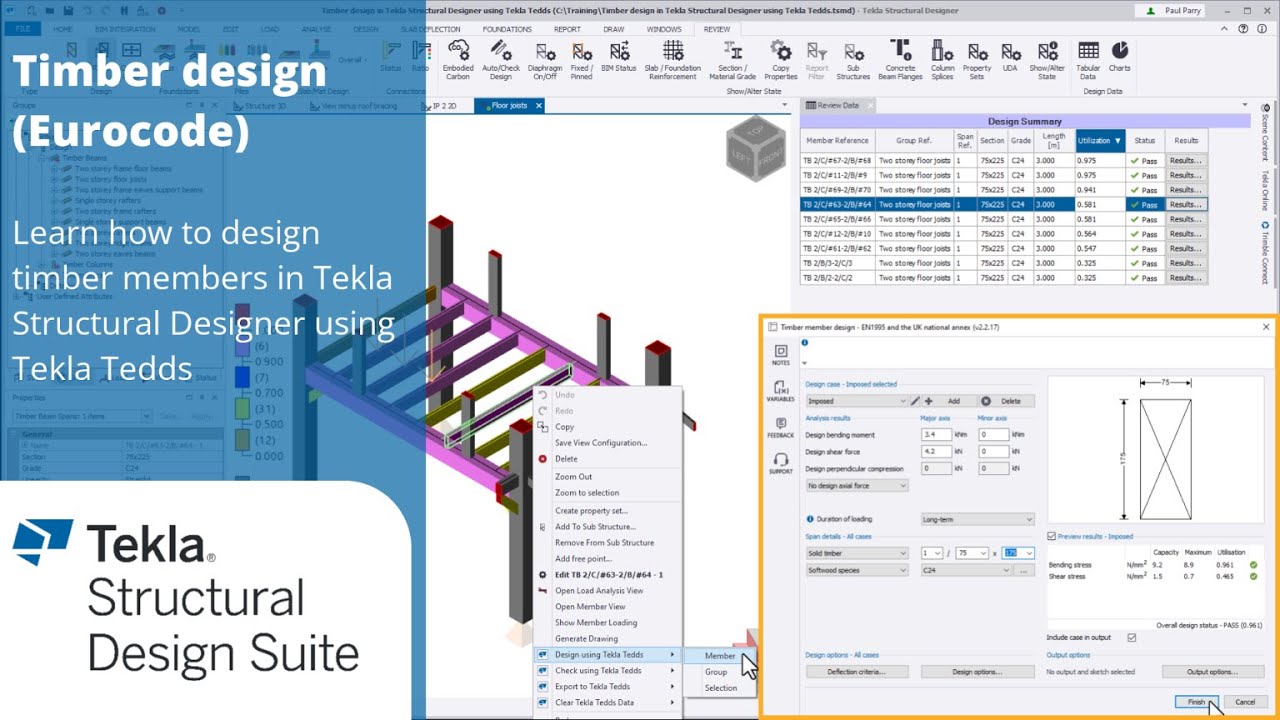Screen dimensions: 1280x720
Task: Open the Long-term duration of loading dropdown
Action: pyautogui.click(x=977, y=519)
